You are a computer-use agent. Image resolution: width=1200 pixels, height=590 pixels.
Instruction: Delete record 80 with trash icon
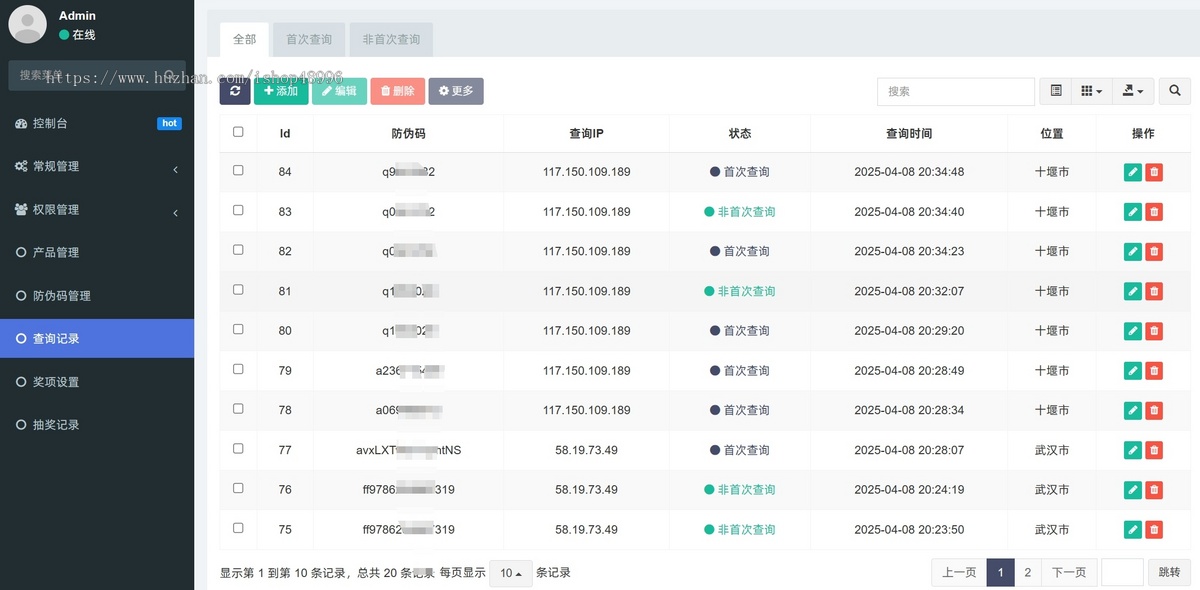click(x=1154, y=331)
